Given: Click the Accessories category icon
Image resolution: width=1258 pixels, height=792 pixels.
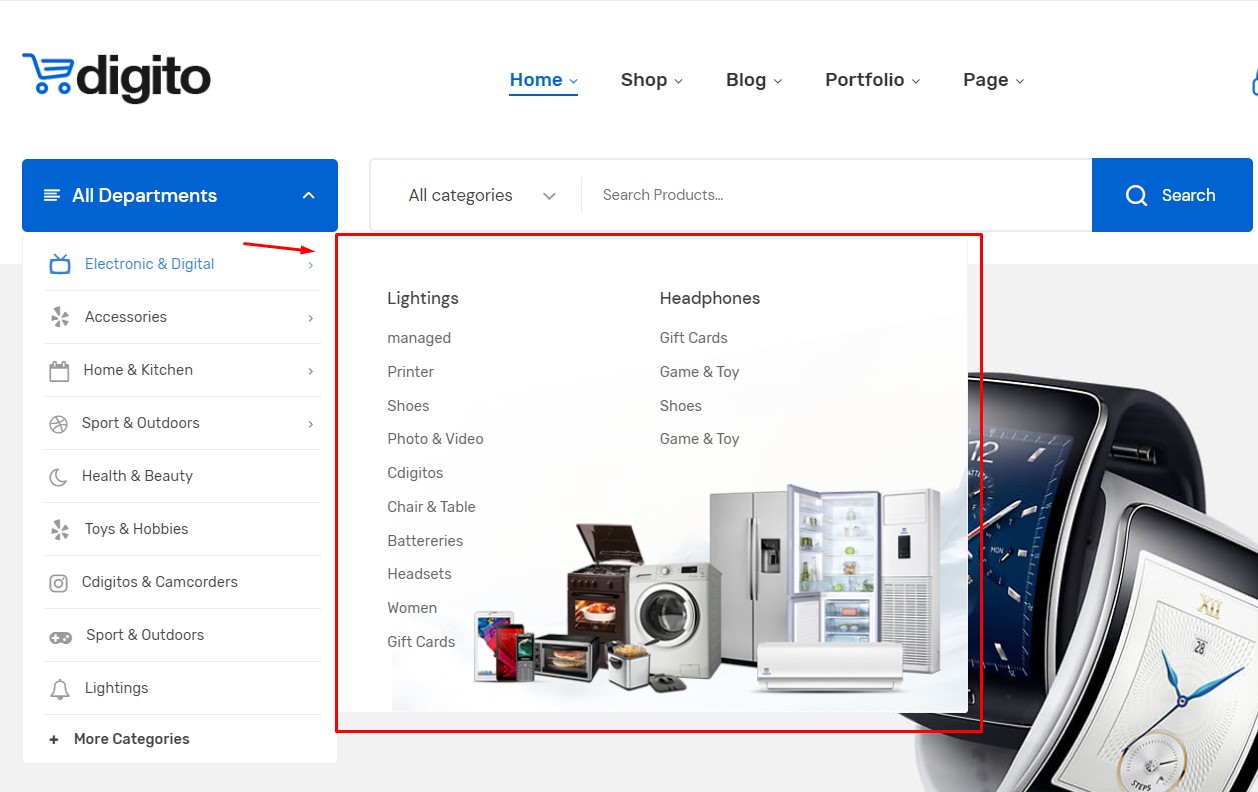Looking at the screenshot, I should pos(60,317).
